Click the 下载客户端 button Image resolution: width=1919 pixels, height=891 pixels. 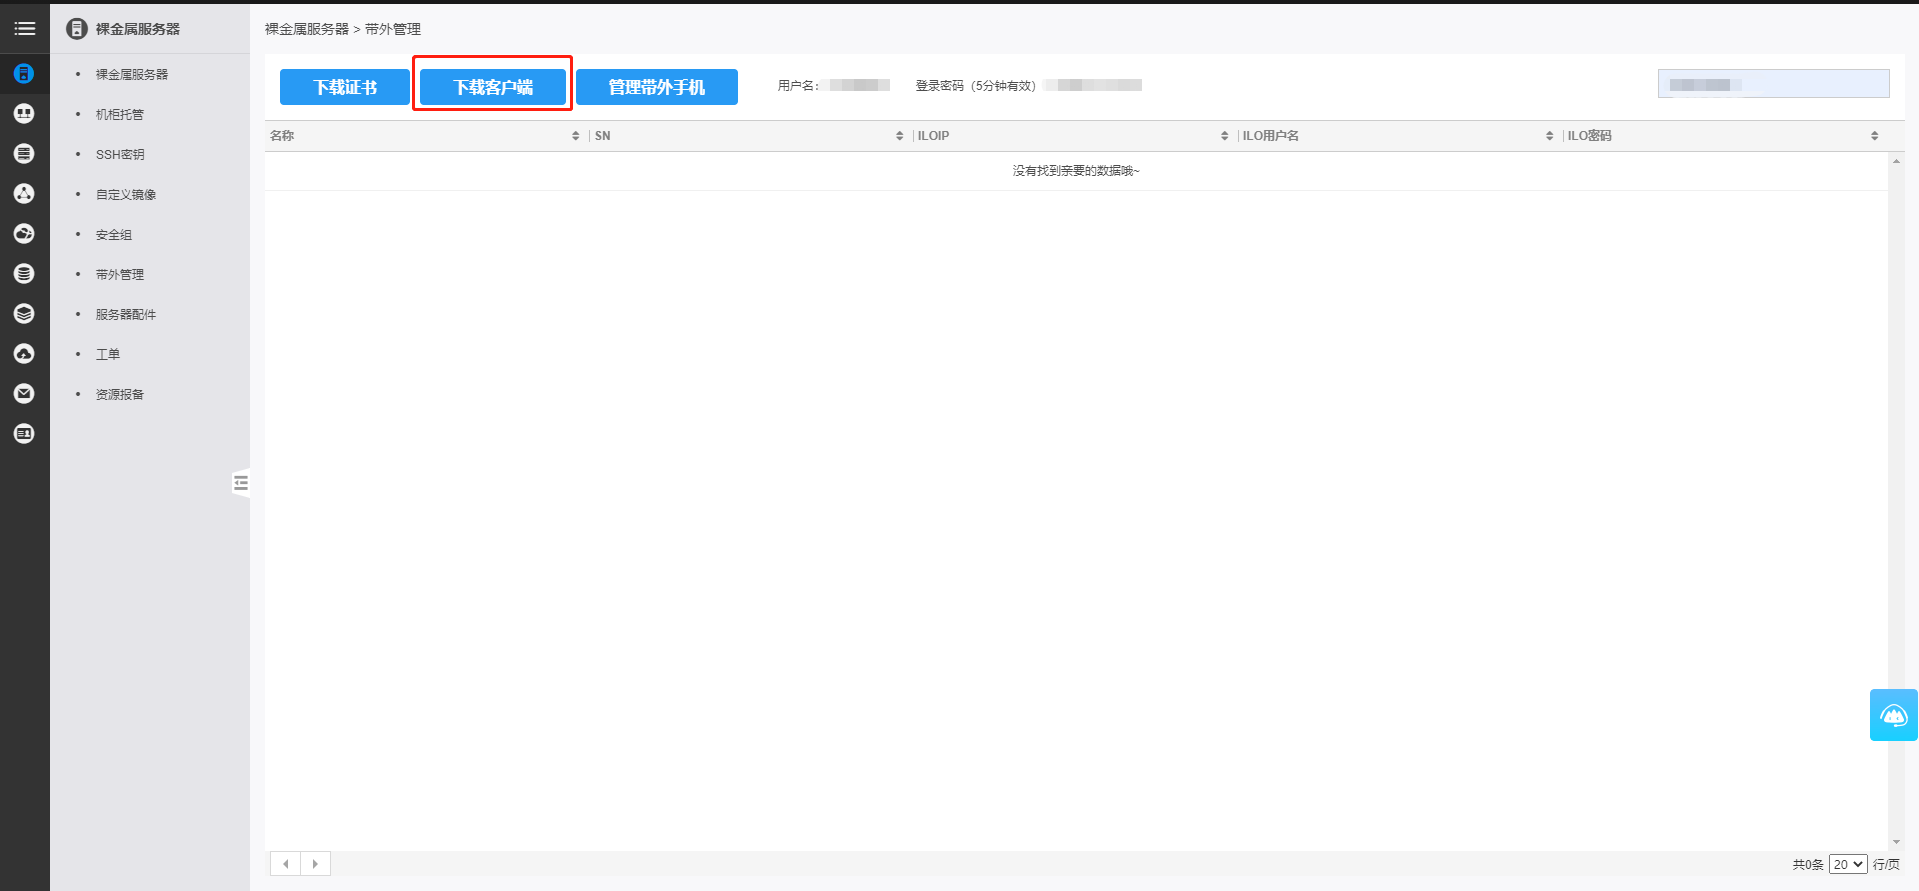[x=493, y=87]
